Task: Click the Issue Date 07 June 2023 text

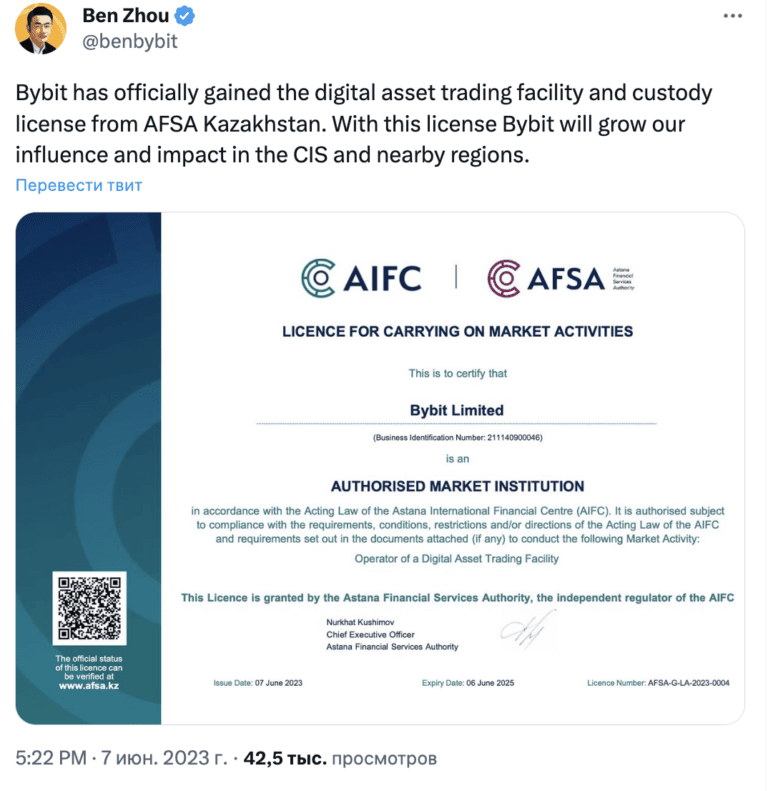Action: [x=257, y=682]
